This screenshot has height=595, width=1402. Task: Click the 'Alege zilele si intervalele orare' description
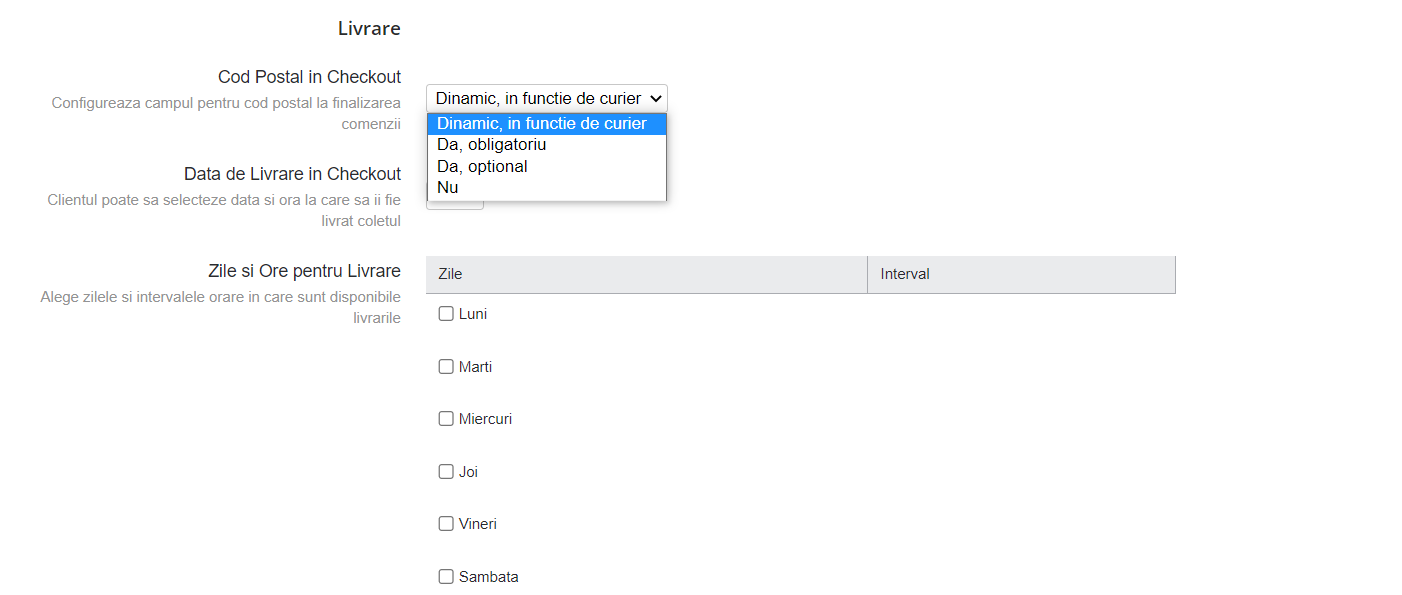click(221, 307)
